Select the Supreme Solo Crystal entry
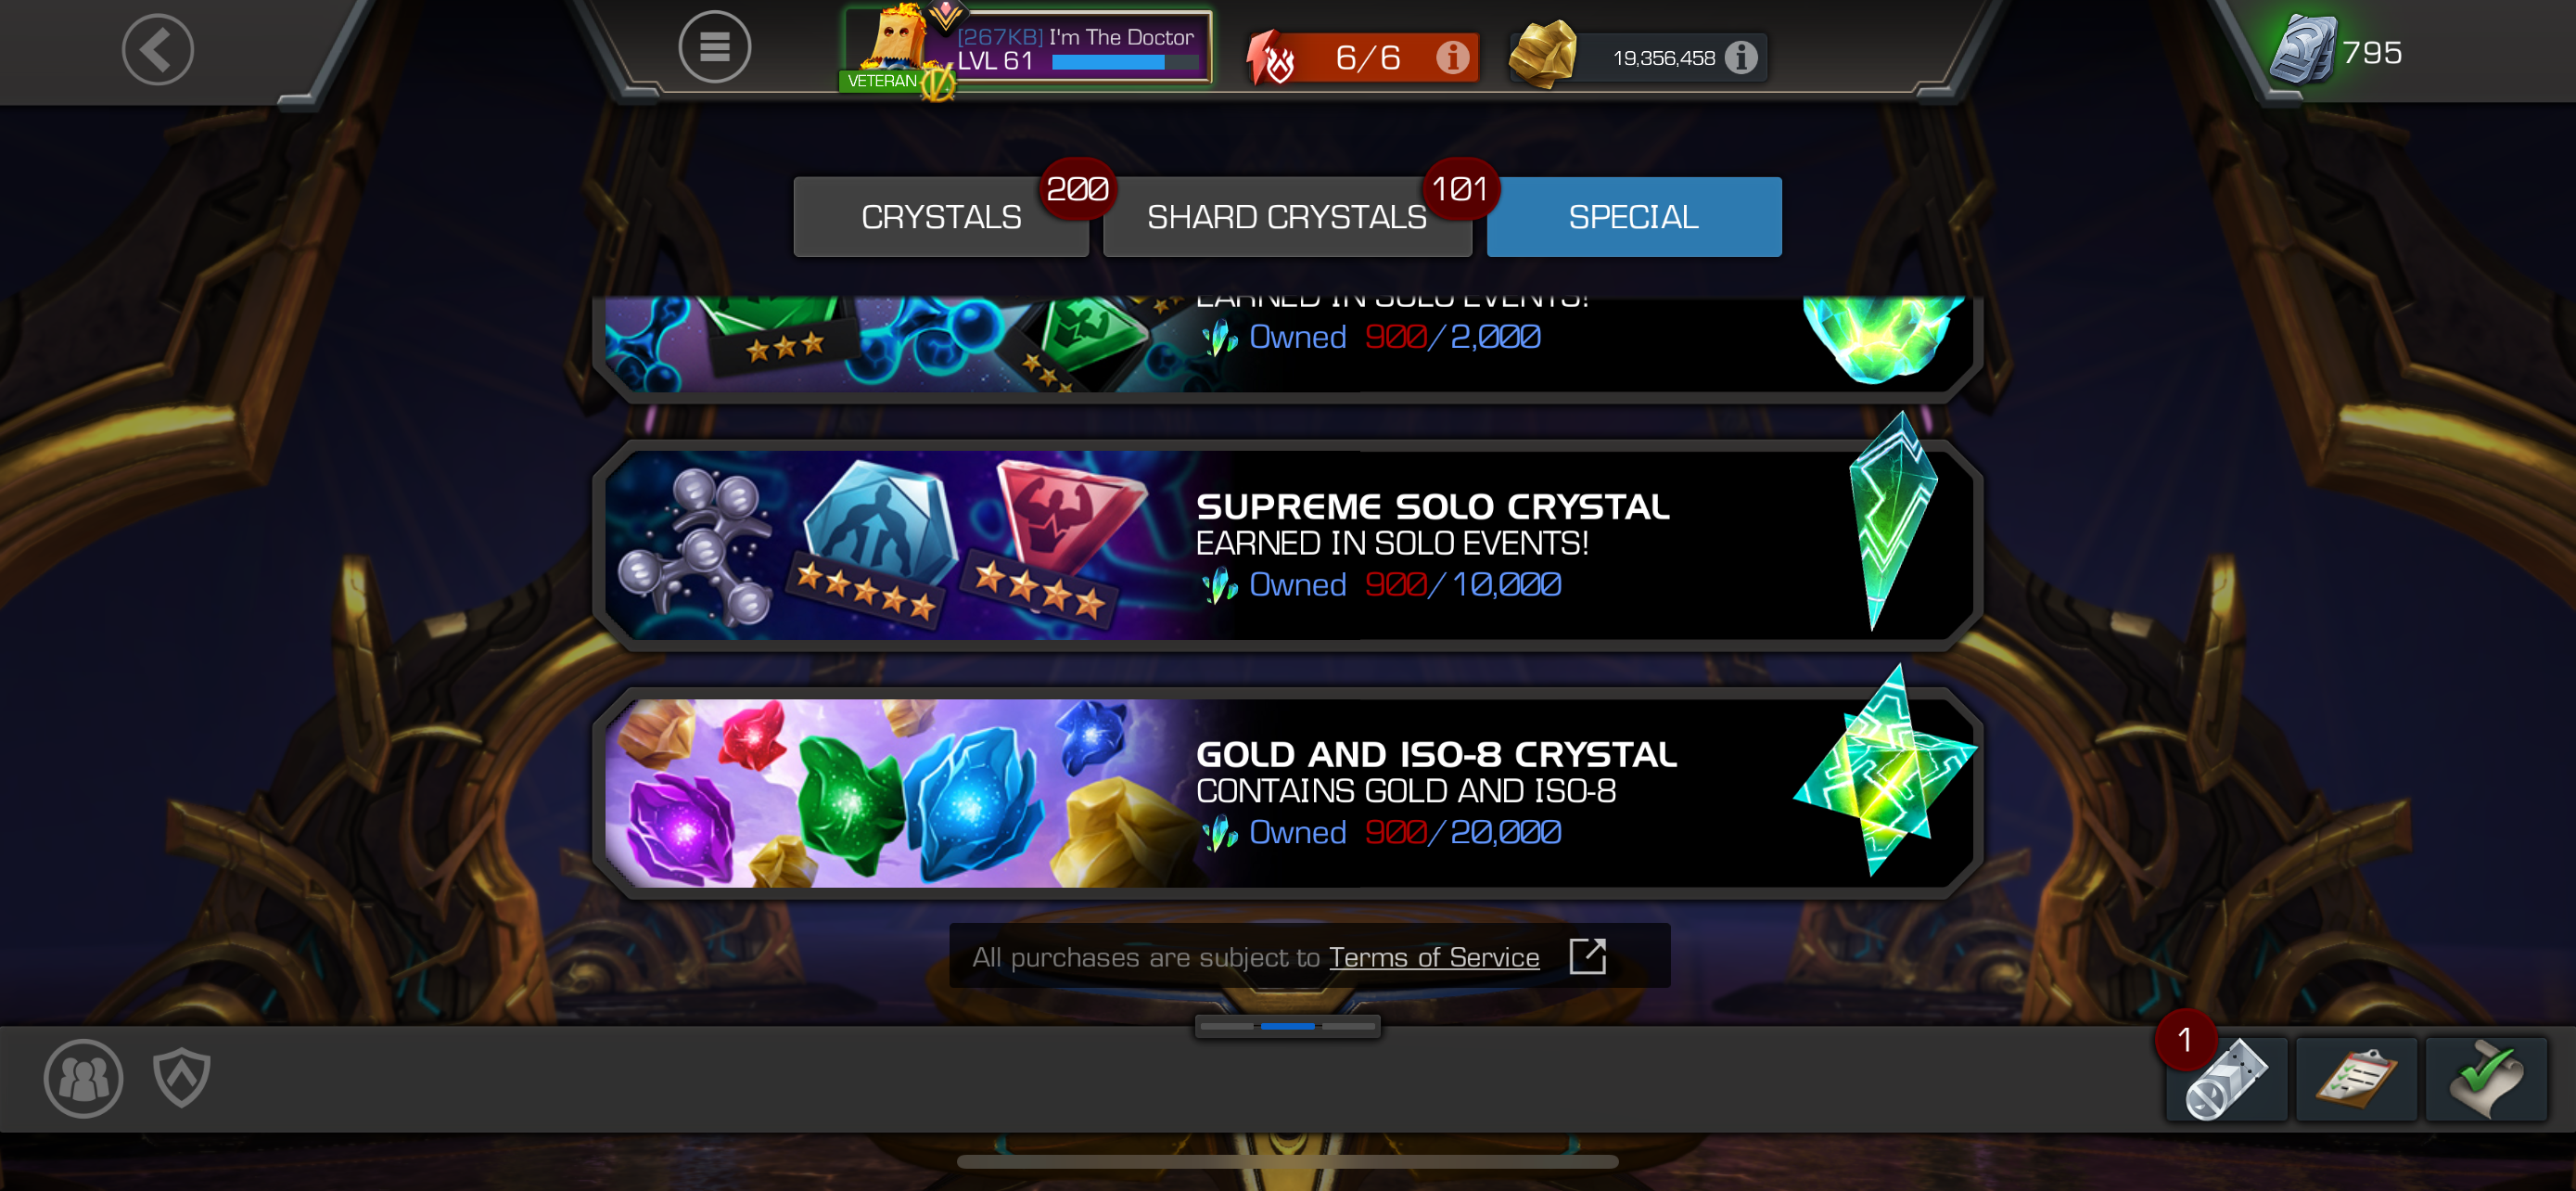Screen dimensions: 2576x1191 [x=1287, y=545]
